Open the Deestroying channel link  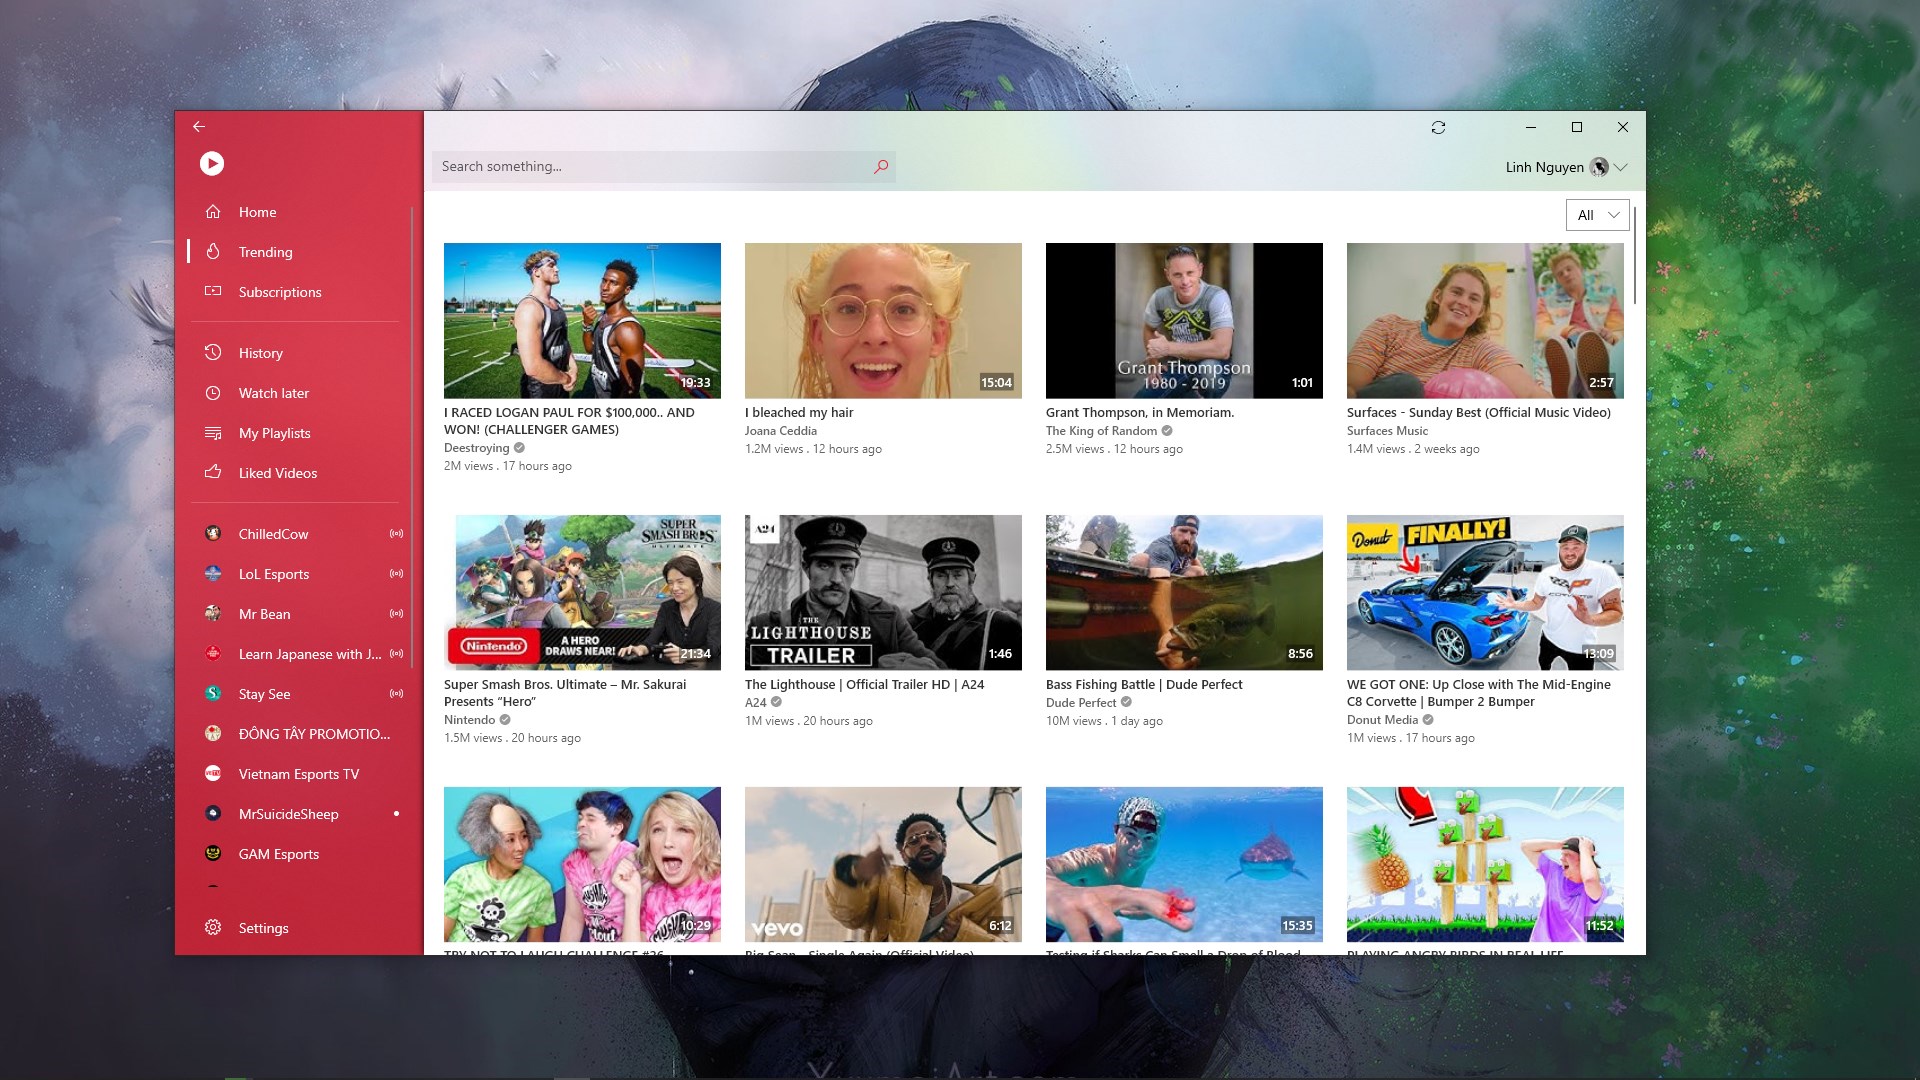click(x=476, y=447)
